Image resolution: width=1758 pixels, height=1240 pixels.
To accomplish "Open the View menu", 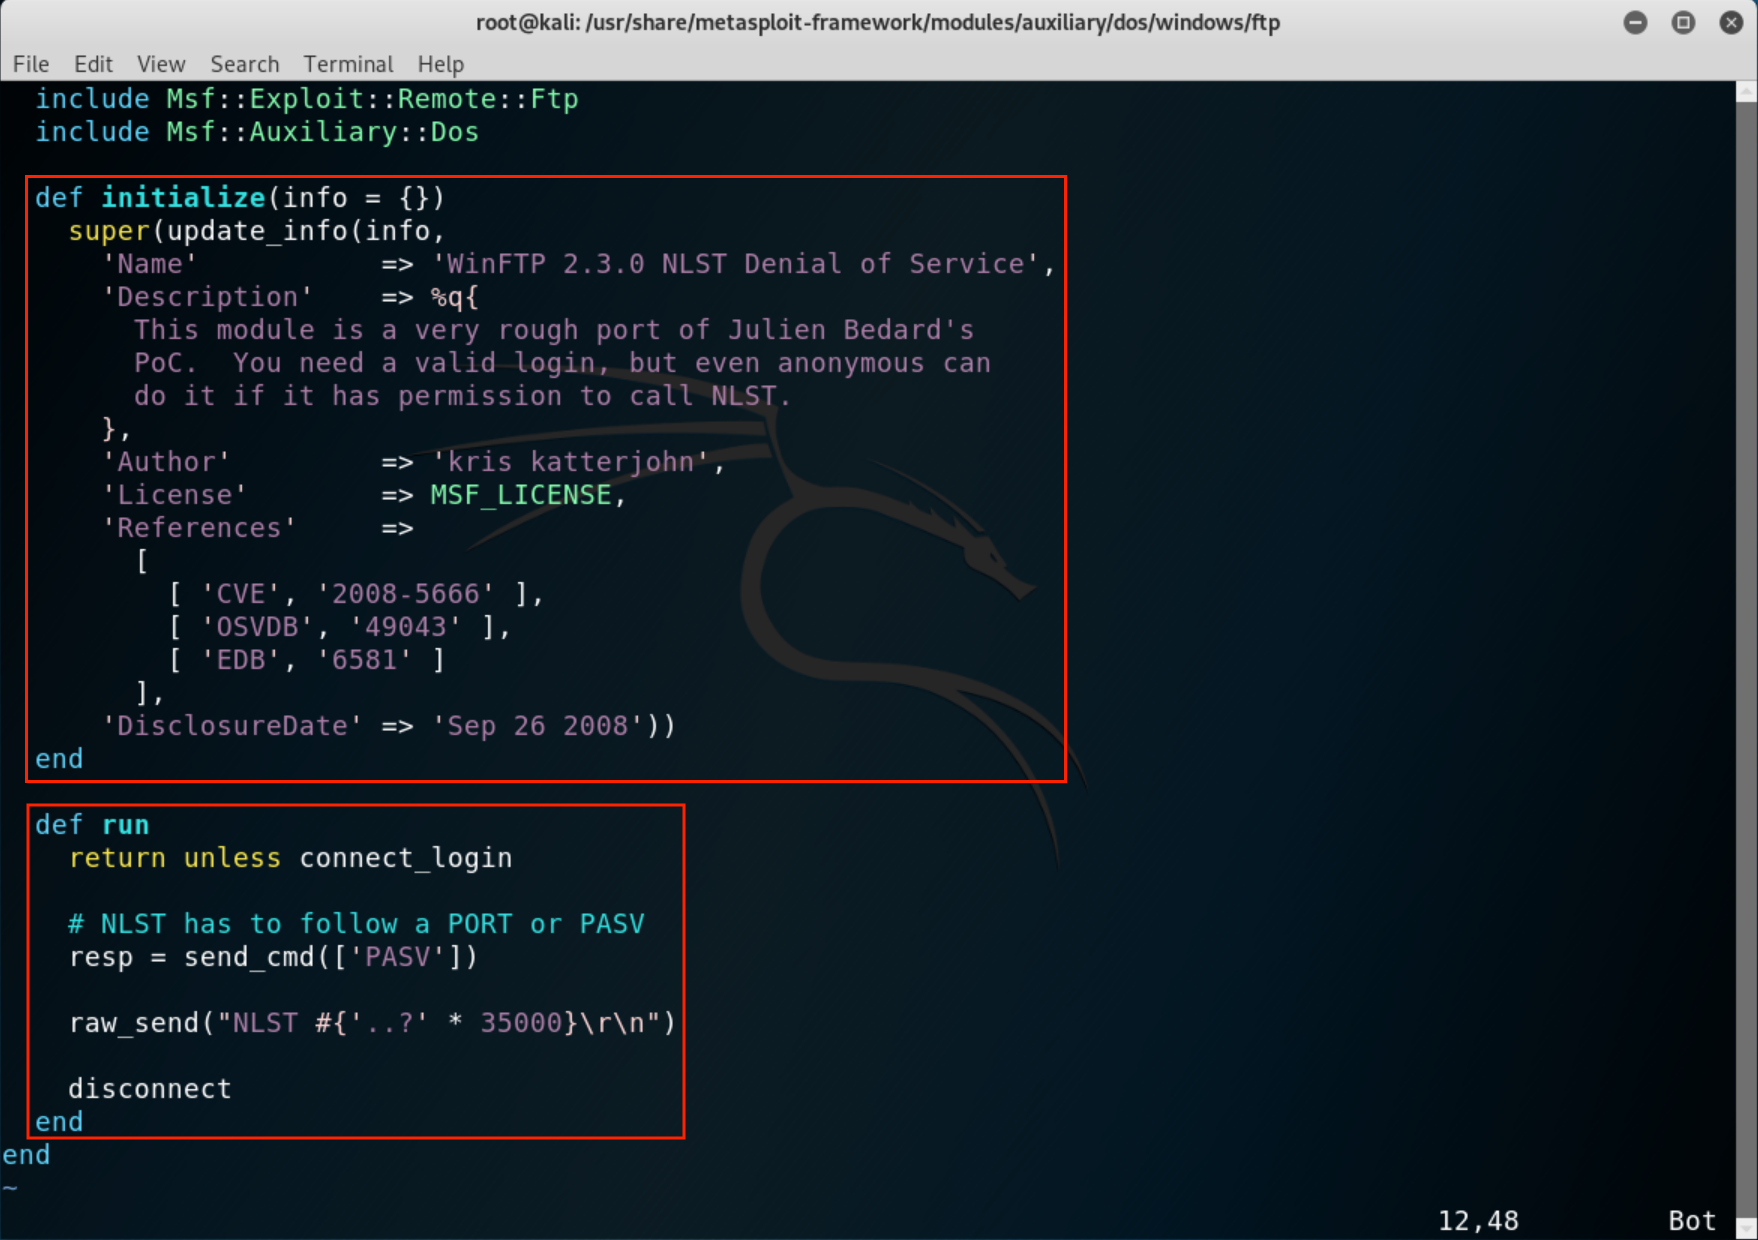I will [x=161, y=64].
